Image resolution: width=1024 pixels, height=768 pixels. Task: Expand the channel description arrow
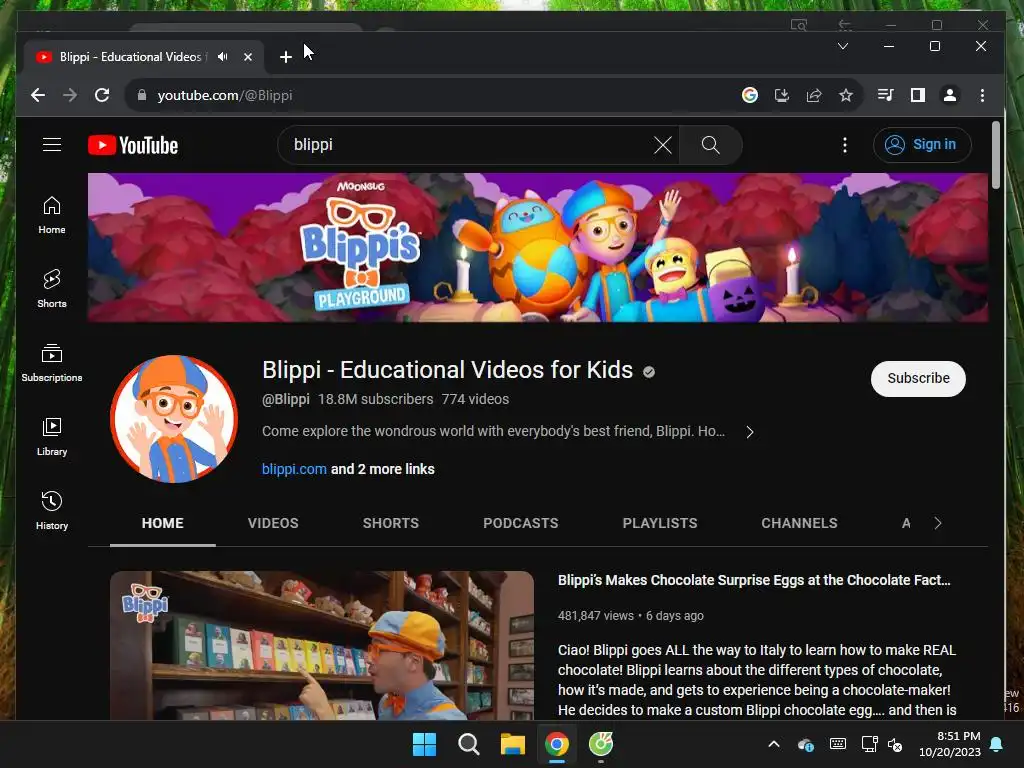pyautogui.click(x=750, y=432)
